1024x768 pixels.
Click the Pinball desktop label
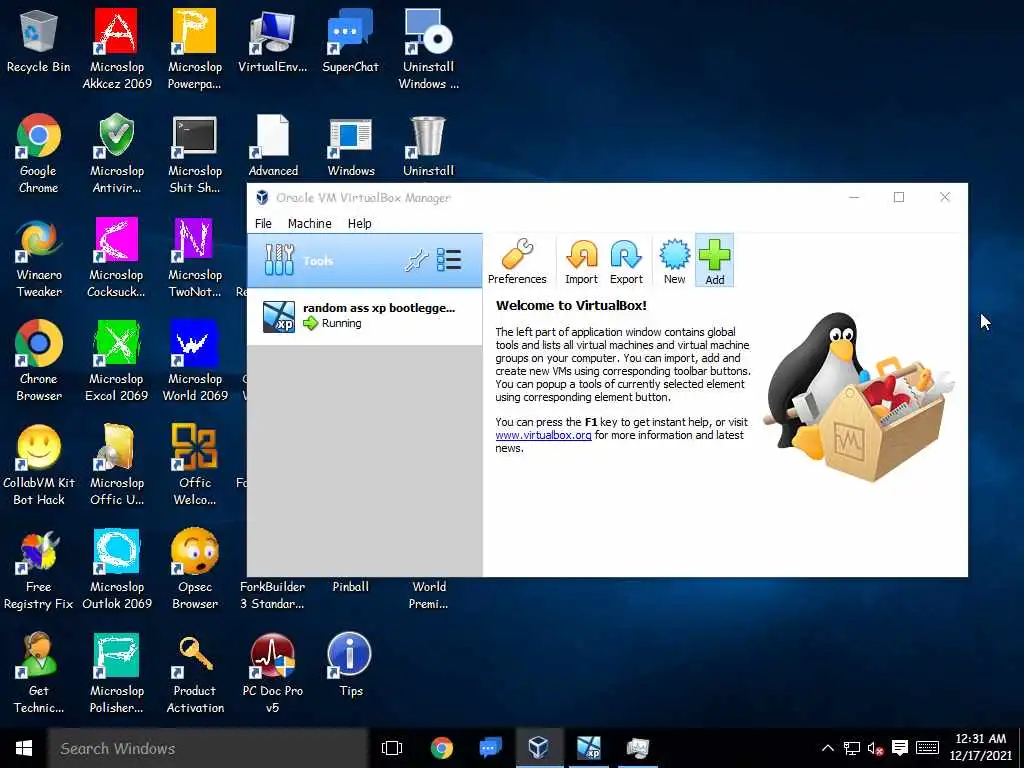point(351,586)
